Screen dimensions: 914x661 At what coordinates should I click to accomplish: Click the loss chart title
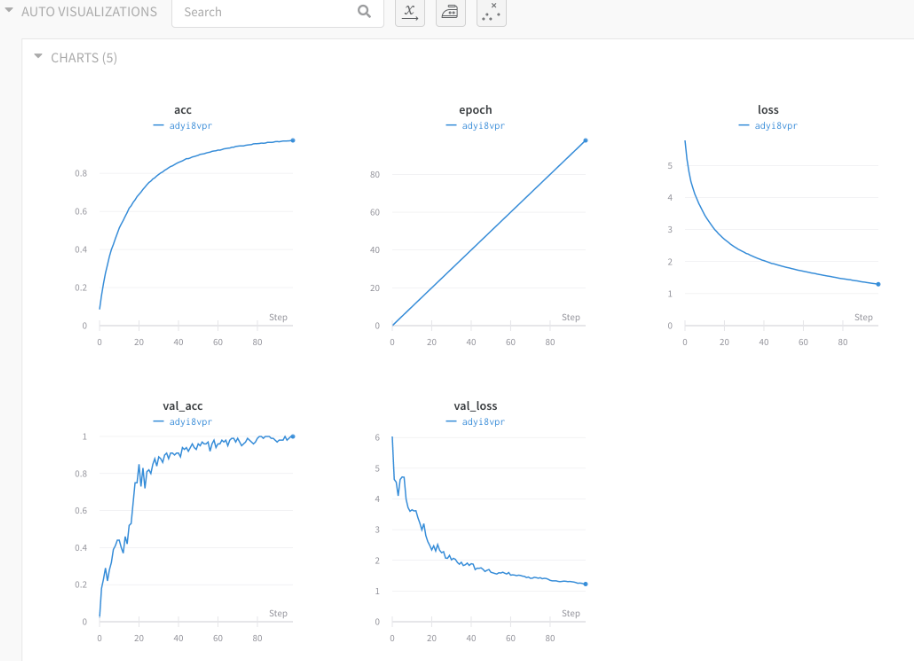[768, 110]
